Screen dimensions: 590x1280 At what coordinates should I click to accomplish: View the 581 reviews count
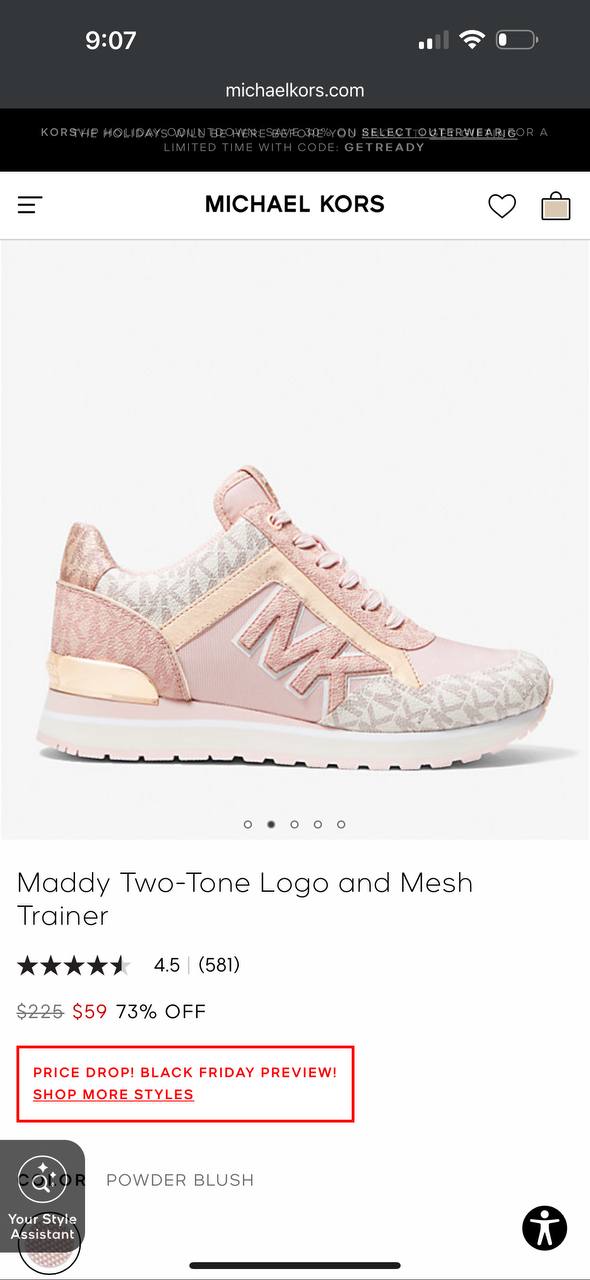pos(219,965)
